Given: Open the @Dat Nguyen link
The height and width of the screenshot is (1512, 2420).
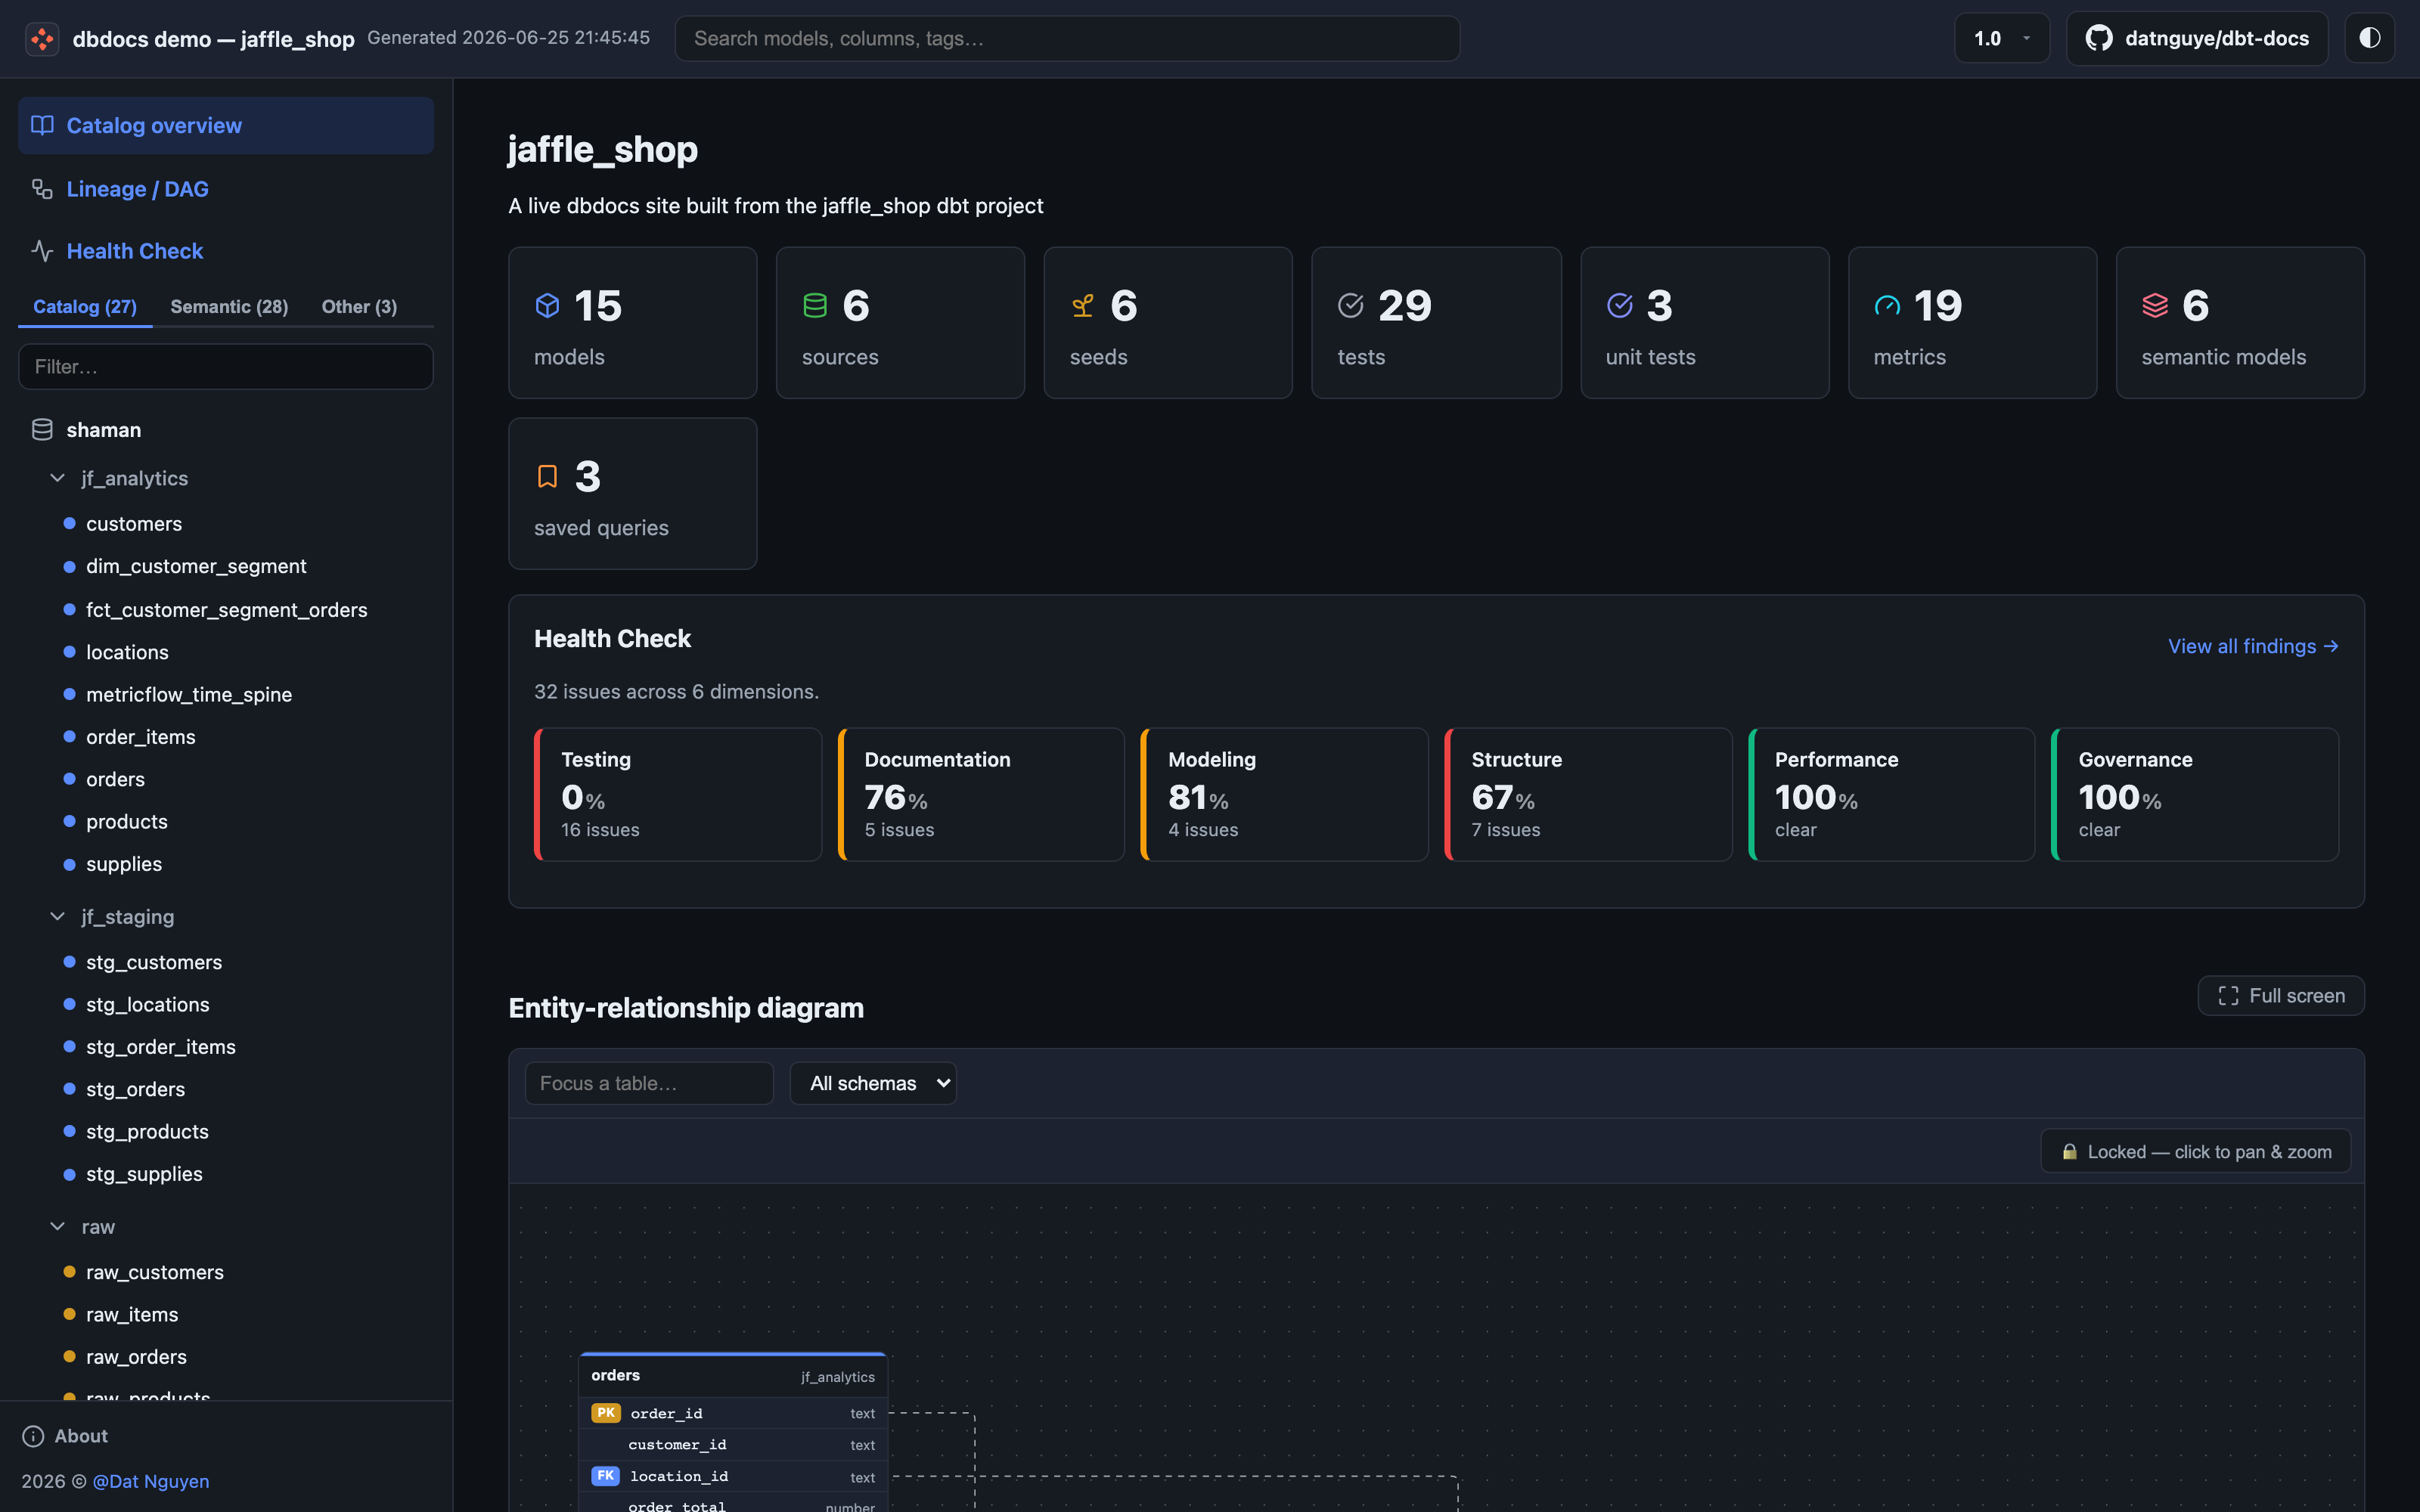Looking at the screenshot, I should (151, 1481).
